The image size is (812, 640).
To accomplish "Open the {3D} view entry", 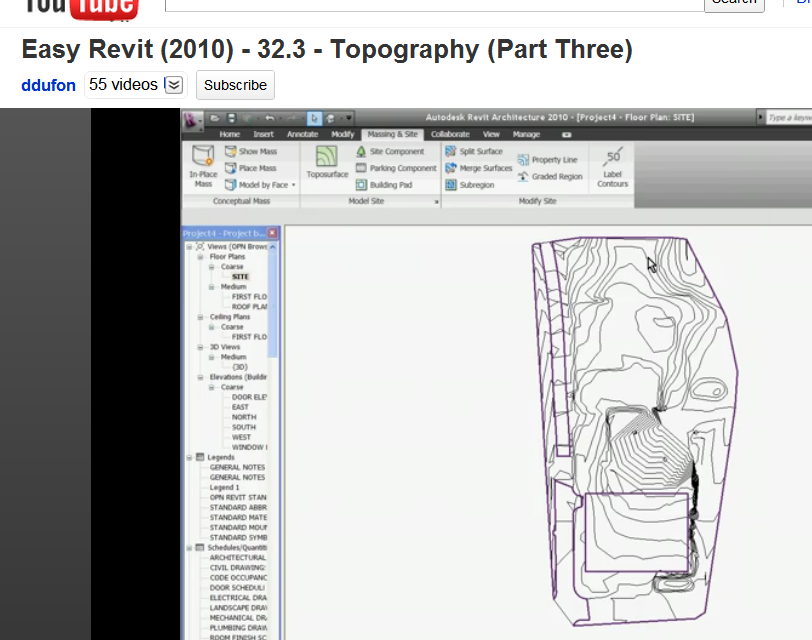I will pos(240,367).
